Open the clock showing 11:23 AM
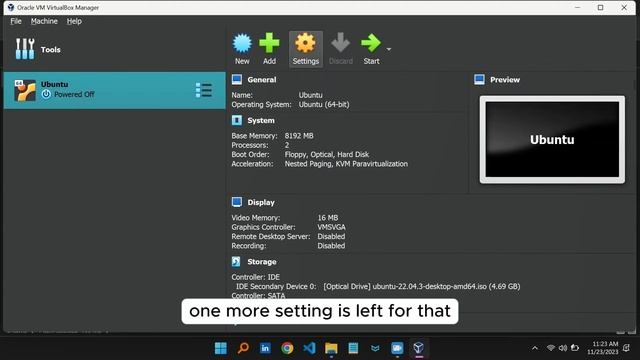Image resolution: width=640 pixels, height=360 pixels. point(603,348)
